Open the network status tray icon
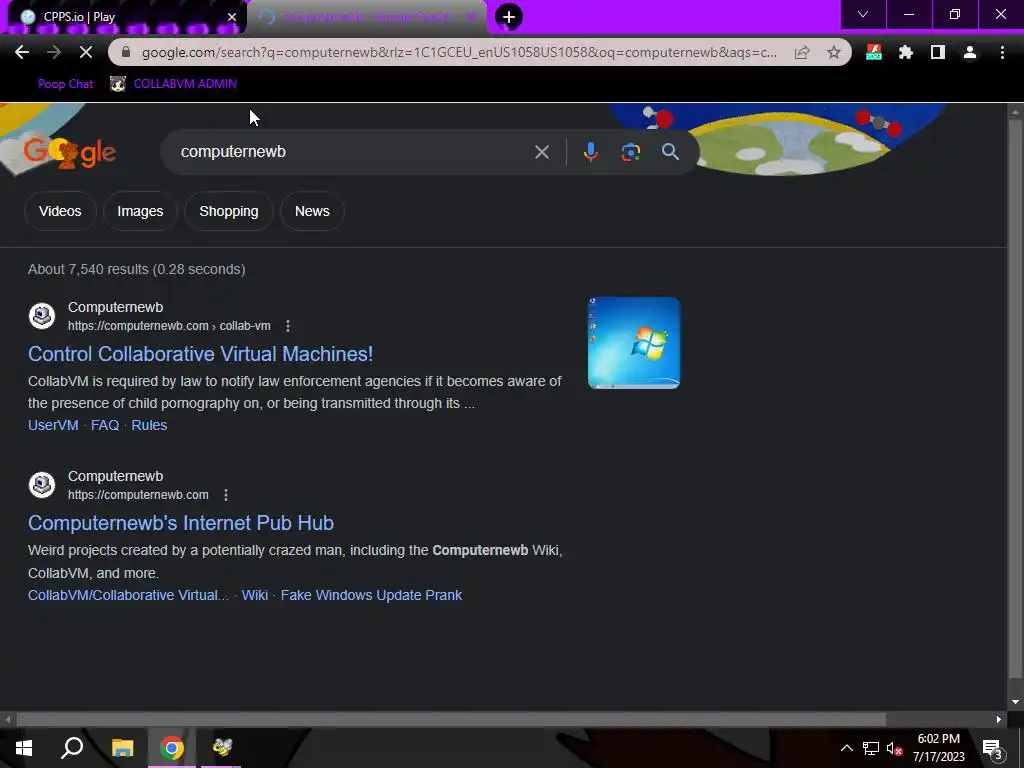1024x768 pixels. click(x=871, y=748)
